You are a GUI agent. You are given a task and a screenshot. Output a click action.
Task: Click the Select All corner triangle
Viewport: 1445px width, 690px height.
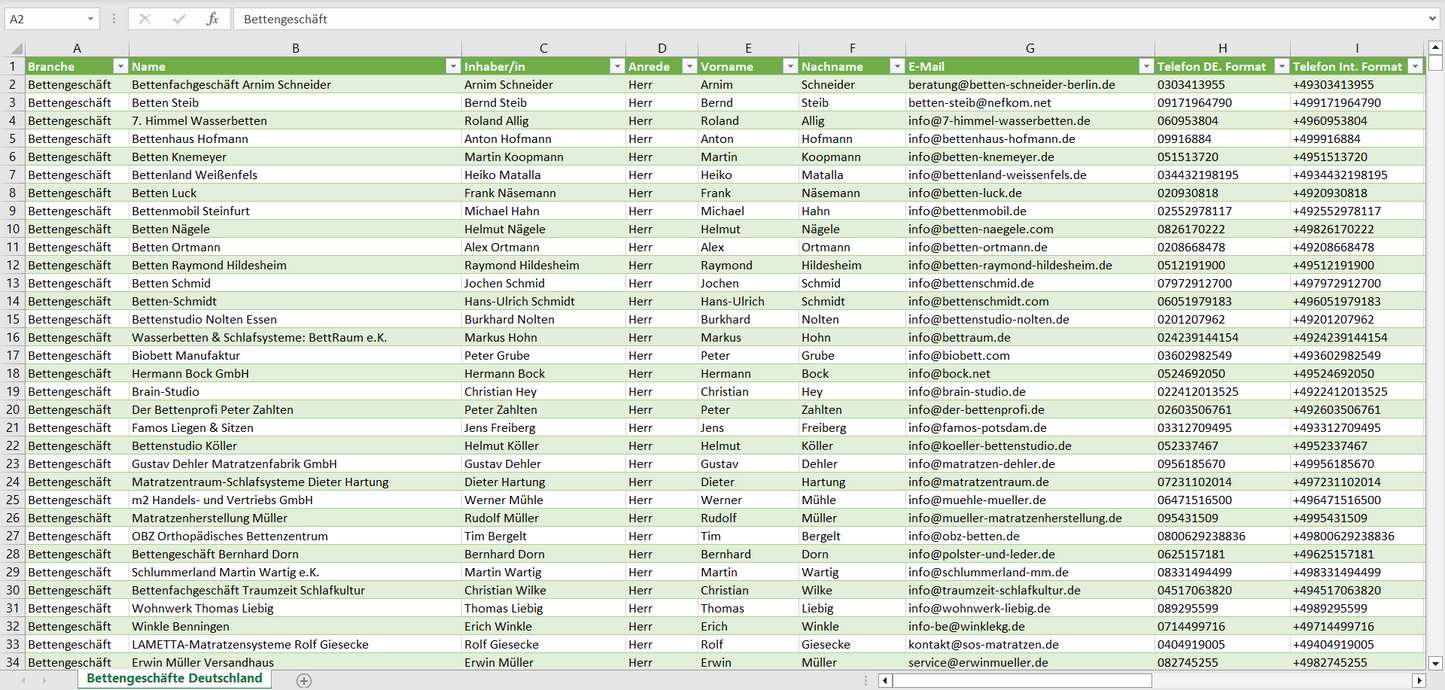16,48
